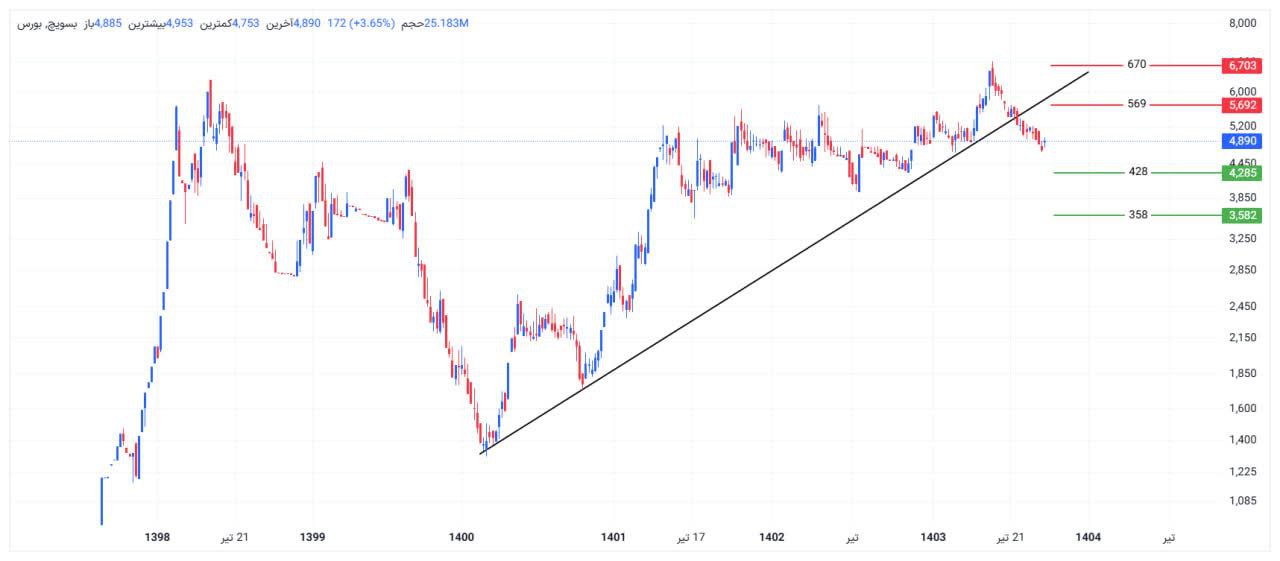Click the 428 support line label
Screen dimensions: 1280x561
(x=1137, y=172)
